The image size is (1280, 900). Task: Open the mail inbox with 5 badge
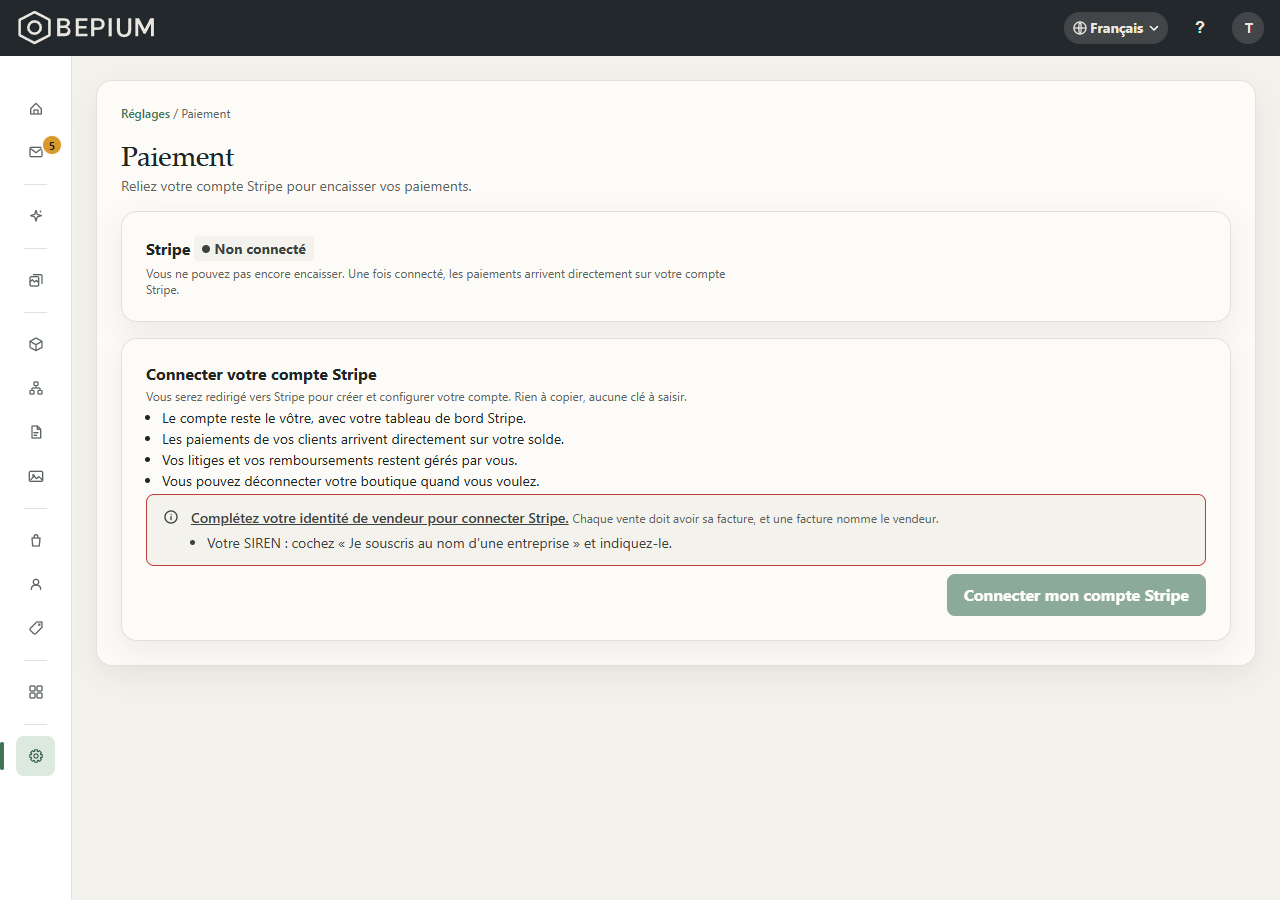click(x=36, y=152)
